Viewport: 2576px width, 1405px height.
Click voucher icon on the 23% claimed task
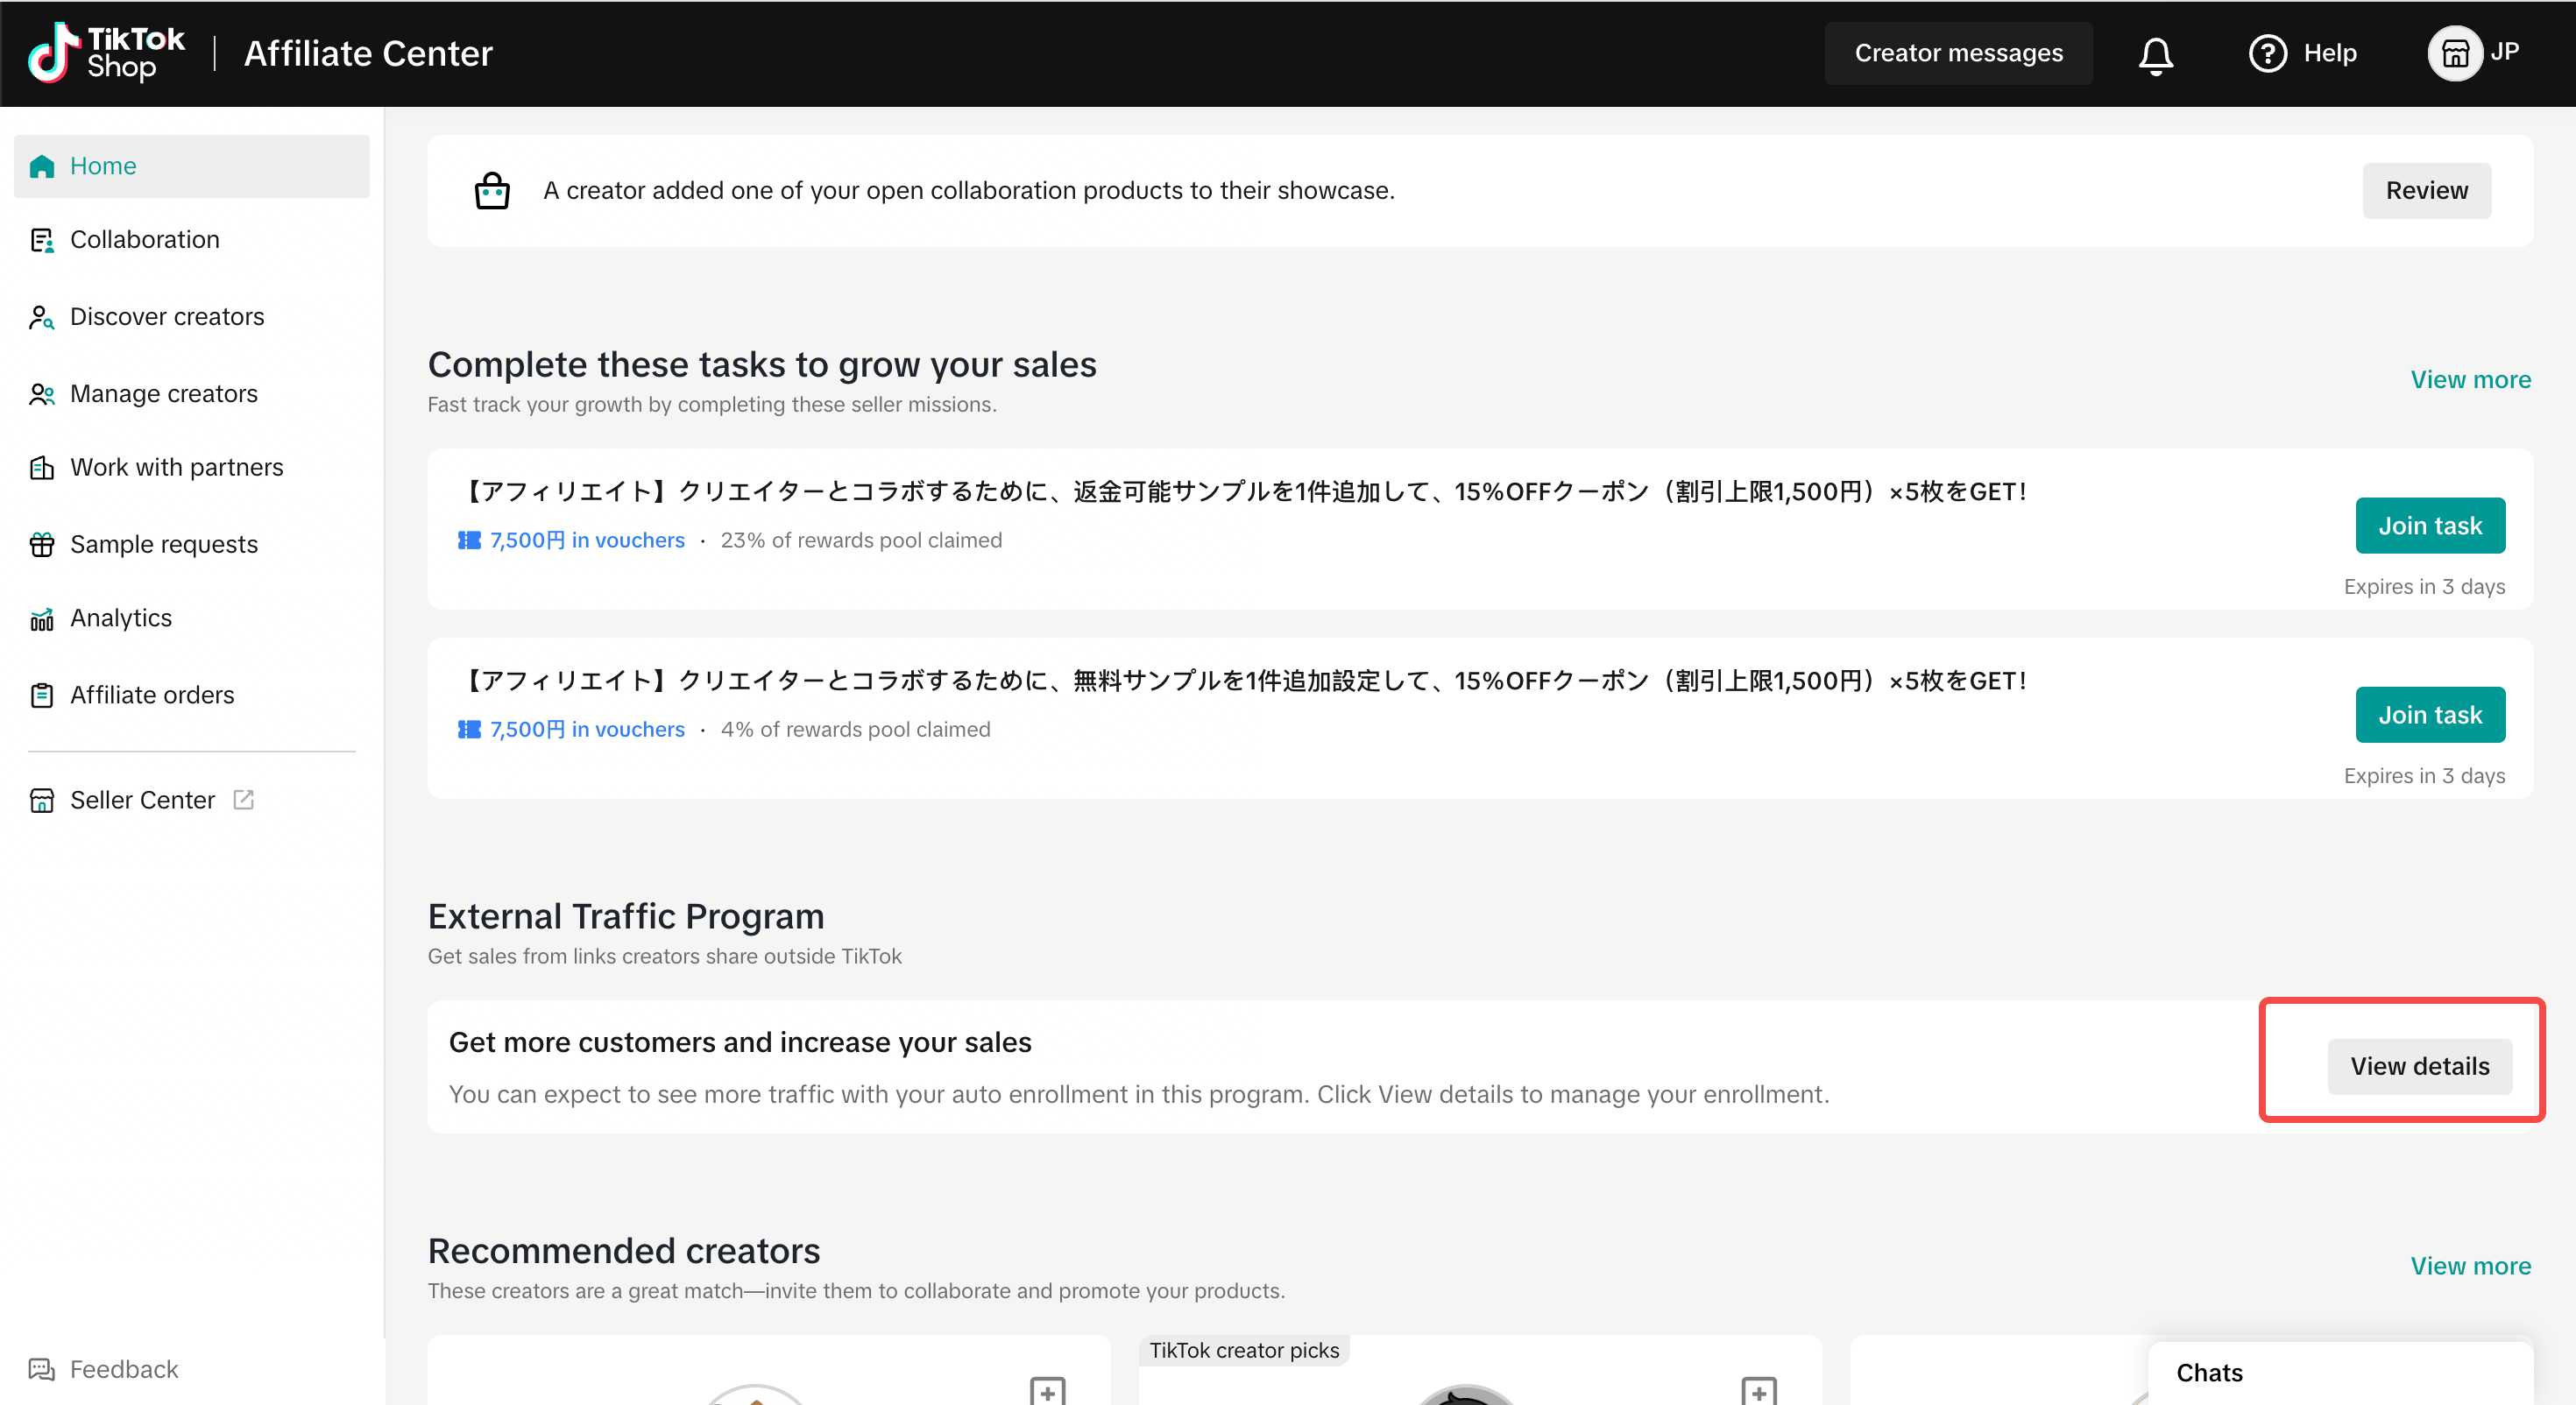469,540
